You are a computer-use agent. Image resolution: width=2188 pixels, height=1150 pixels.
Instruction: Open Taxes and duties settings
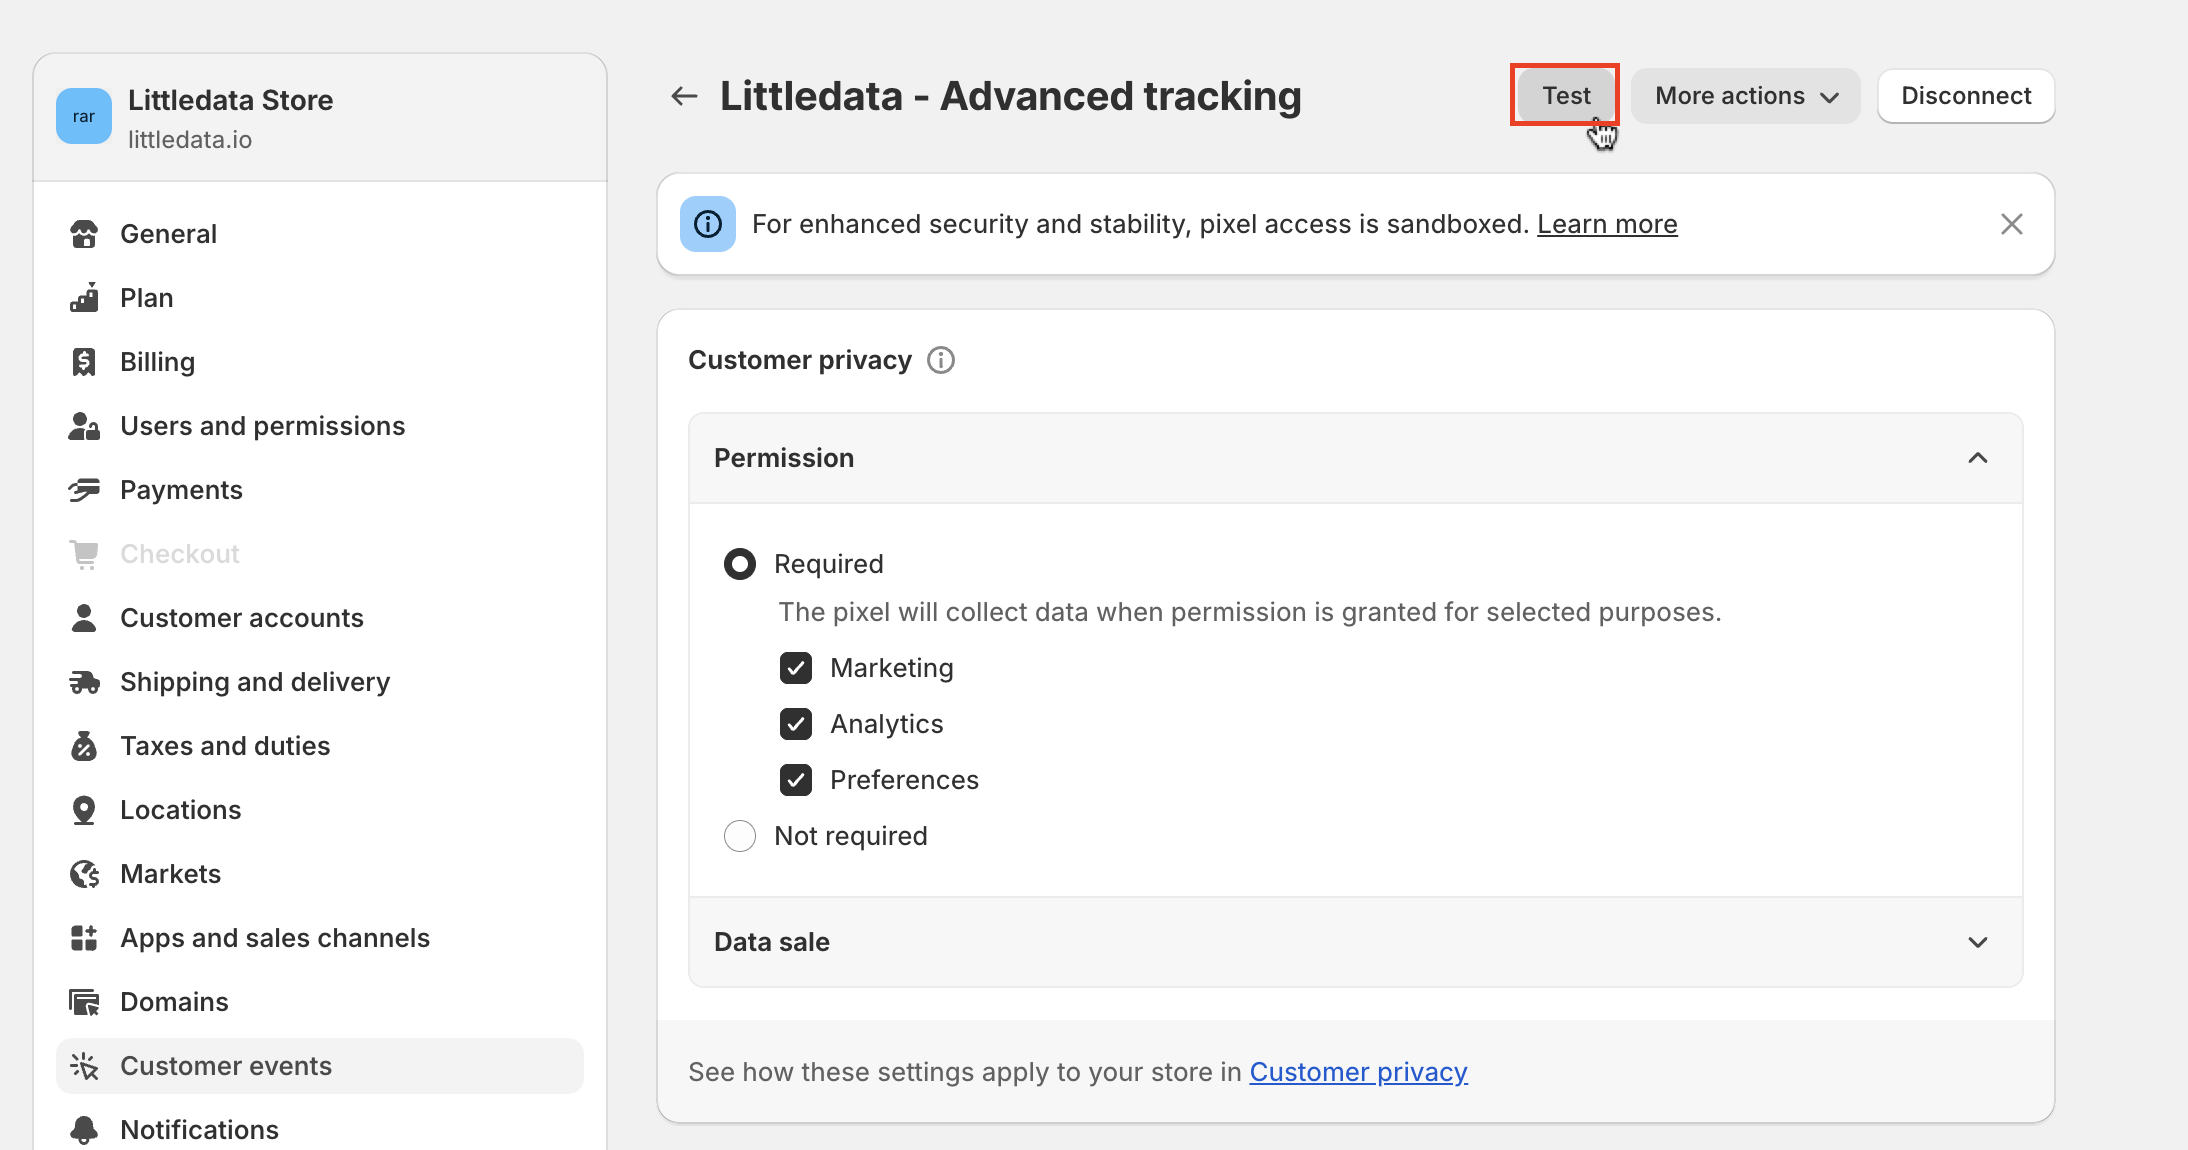click(320, 746)
